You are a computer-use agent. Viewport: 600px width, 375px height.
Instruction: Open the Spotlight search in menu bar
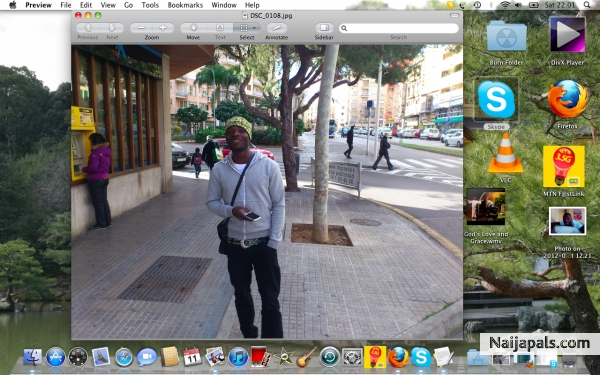(587, 5)
